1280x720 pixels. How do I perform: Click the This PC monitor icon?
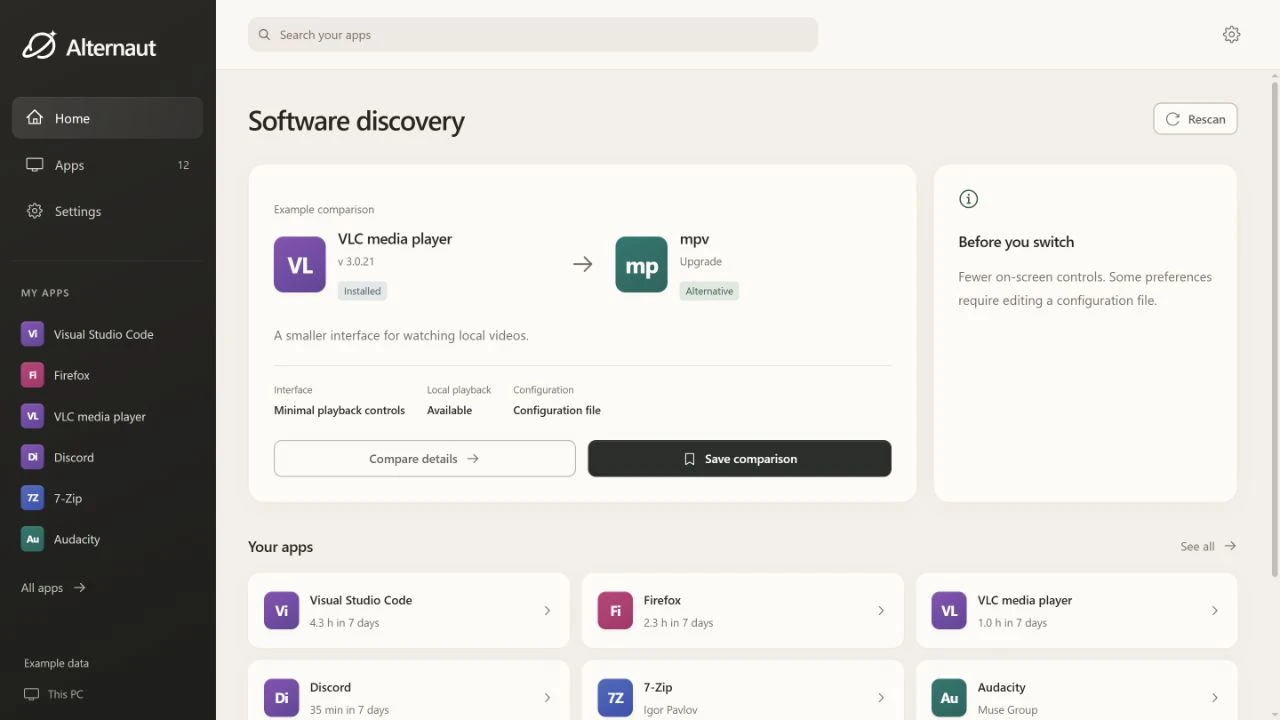[31, 694]
